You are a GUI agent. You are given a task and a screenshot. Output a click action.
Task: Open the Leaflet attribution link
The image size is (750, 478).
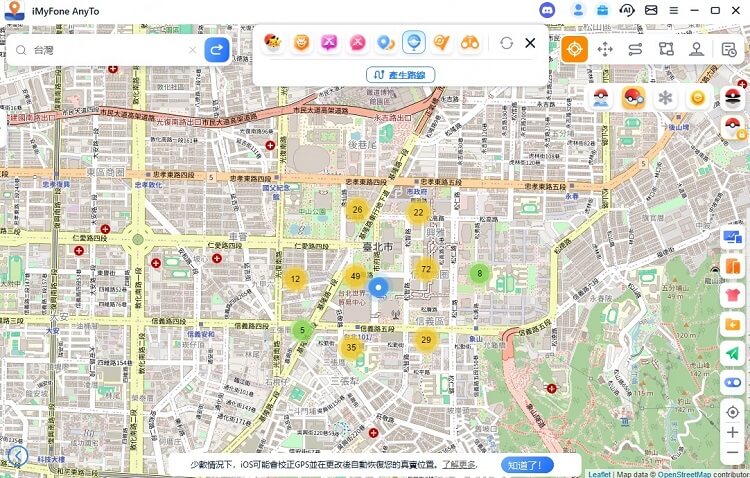pos(599,474)
